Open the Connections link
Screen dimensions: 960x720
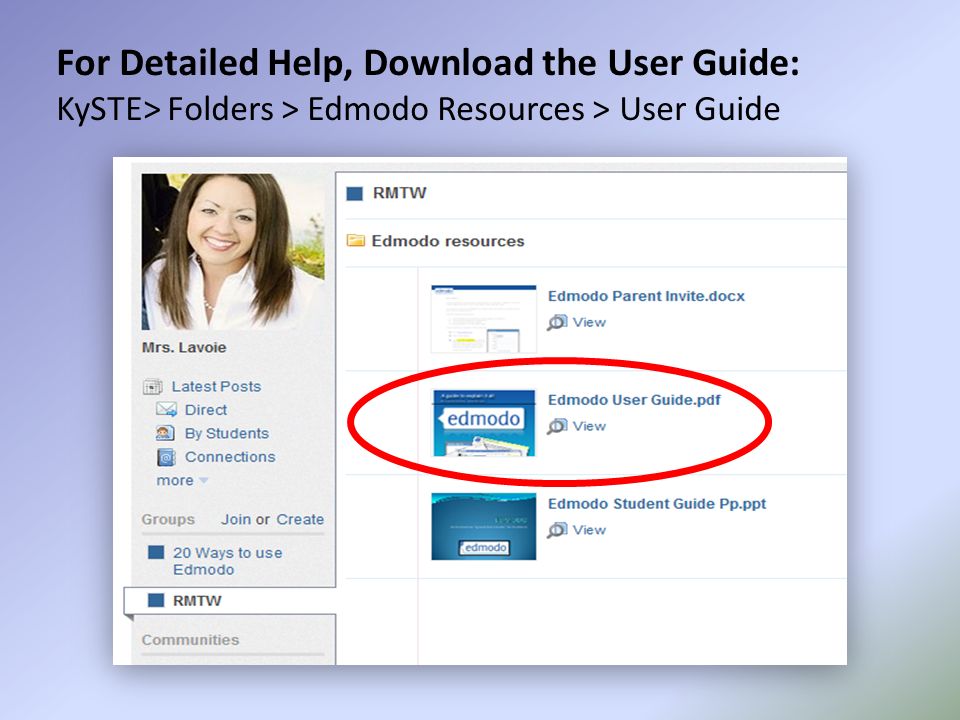tap(230, 457)
